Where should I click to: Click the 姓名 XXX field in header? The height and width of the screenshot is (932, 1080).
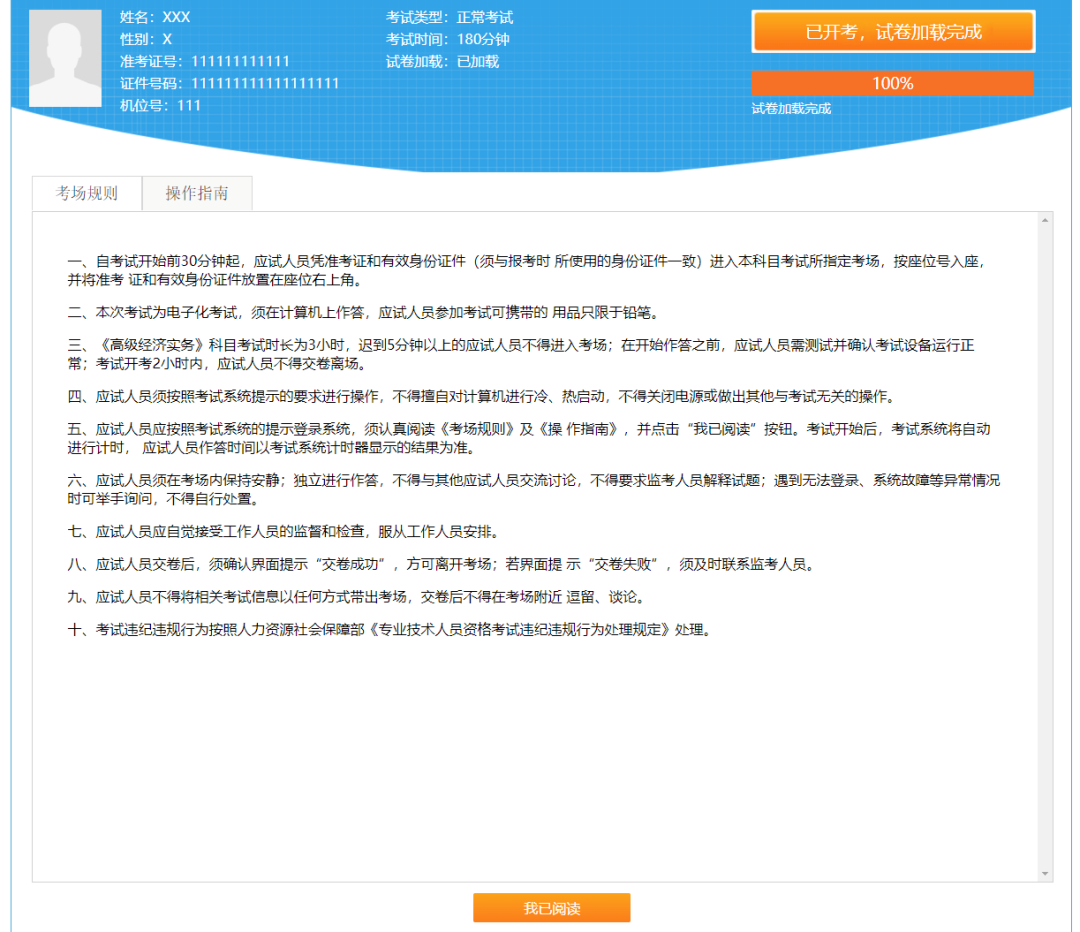pyautogui.click(x=155, y=17)
